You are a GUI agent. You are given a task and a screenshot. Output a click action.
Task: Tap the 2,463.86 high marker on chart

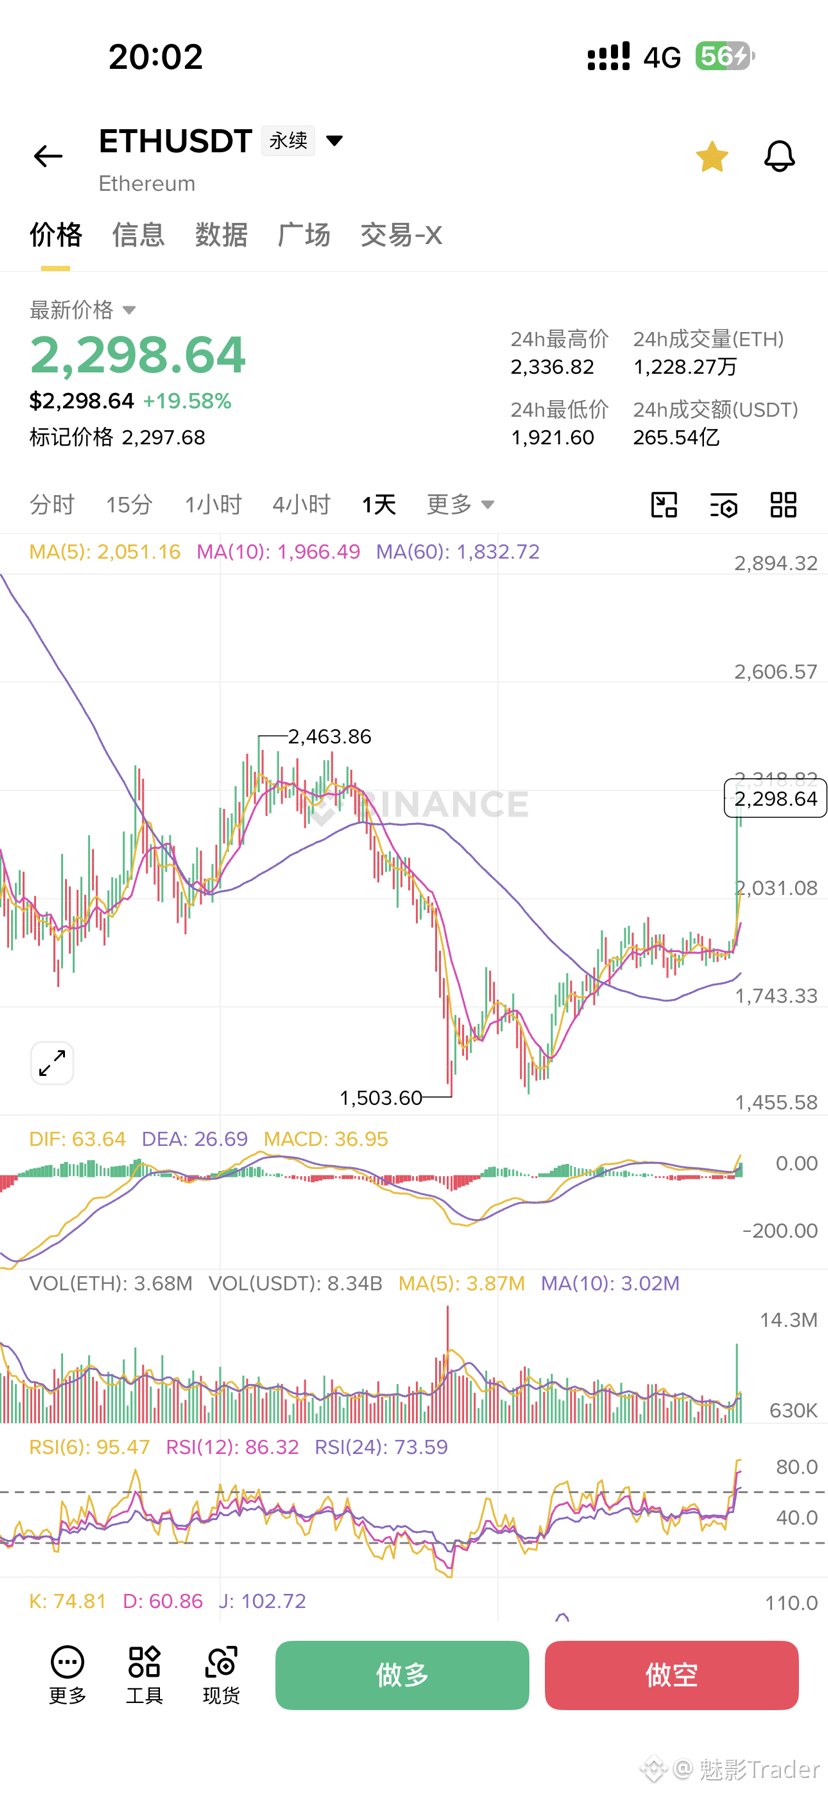tap(330, 737)
